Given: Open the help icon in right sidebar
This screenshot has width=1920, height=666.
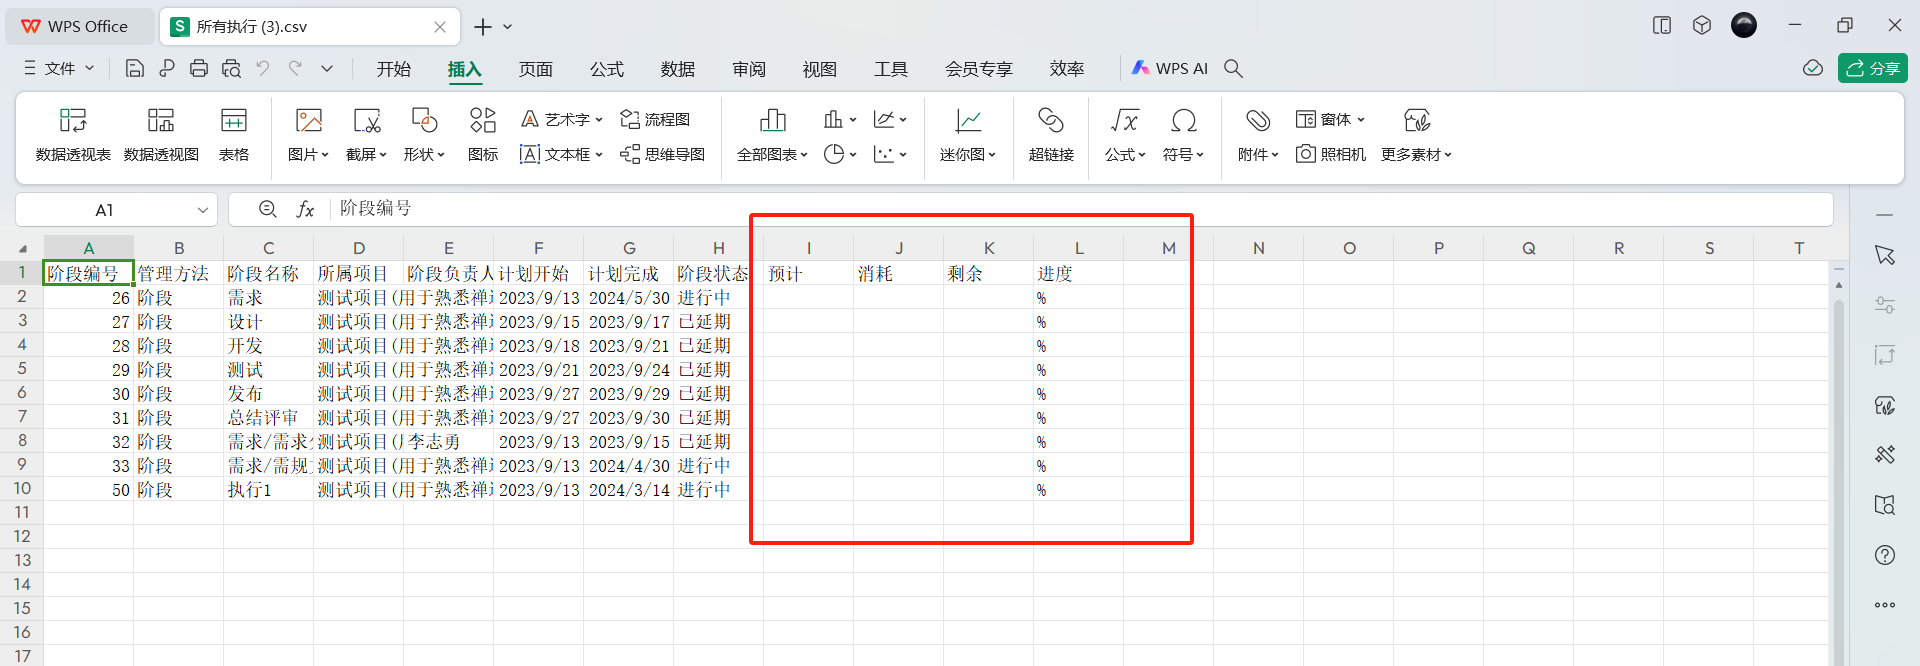Looking at the screenshot, I should click(x=1885, y=555).
